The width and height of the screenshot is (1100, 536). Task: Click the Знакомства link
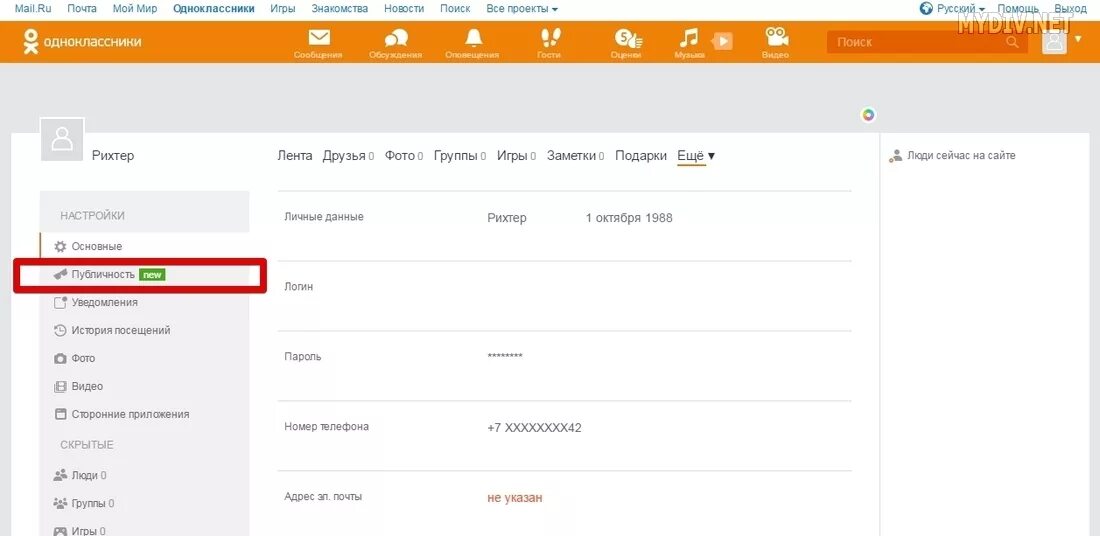point(340,8)
